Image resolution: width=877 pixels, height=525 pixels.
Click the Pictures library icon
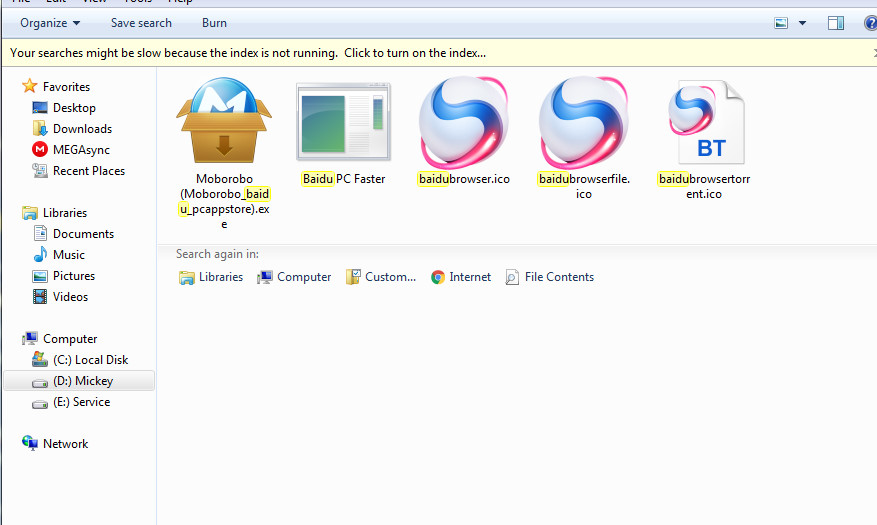coord(40,276)
